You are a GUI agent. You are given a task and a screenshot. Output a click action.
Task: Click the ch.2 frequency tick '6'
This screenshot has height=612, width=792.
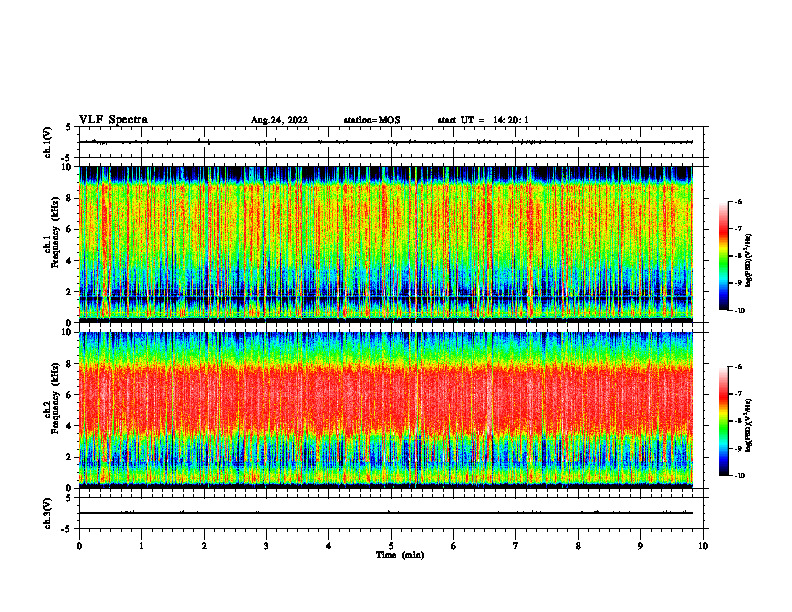click(x=70, y=395)
